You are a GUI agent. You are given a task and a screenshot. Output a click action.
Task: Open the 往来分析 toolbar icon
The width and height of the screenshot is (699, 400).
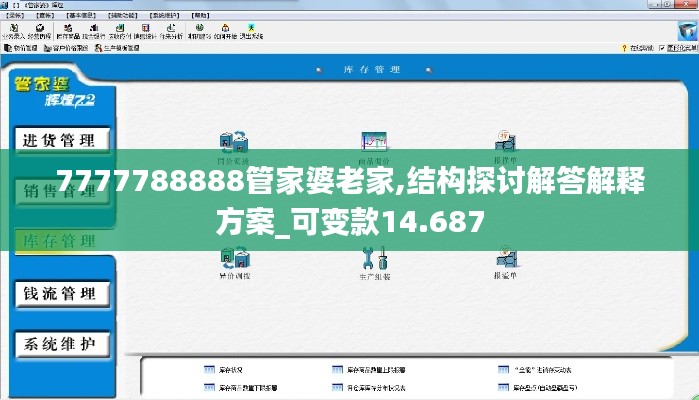tap(171, 32)
